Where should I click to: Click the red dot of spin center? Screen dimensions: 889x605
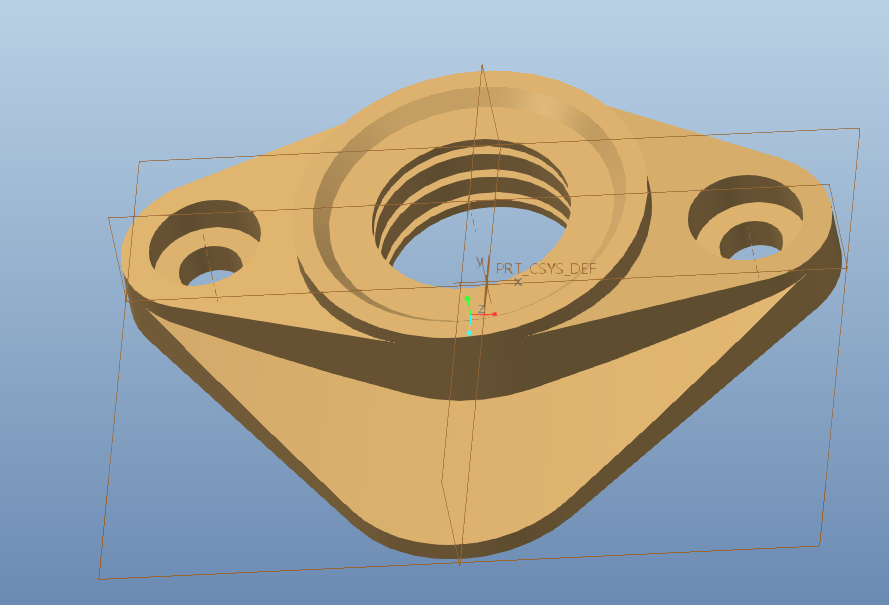coord(494,314)
